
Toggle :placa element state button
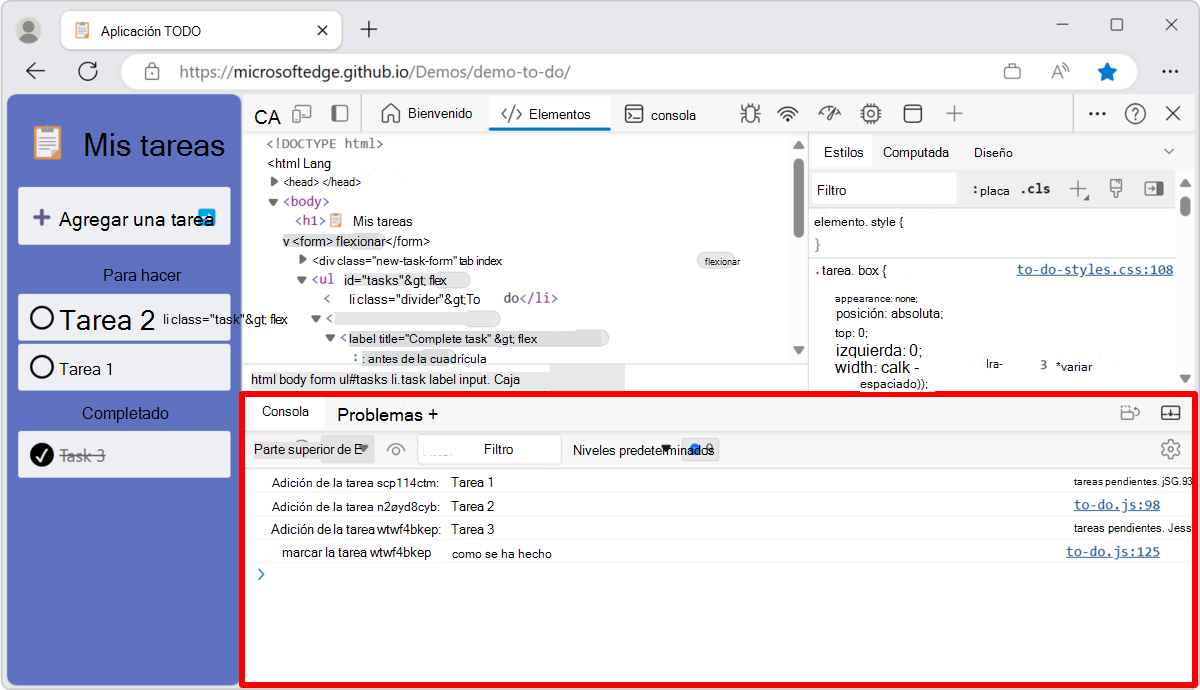click(991, 190)
